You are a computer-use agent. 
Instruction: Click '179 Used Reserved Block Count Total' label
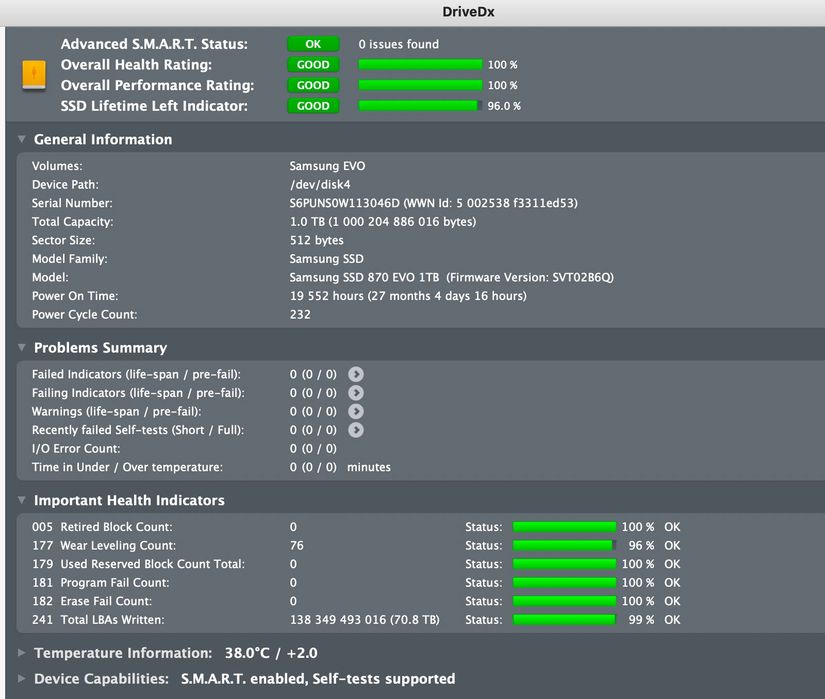138,564
